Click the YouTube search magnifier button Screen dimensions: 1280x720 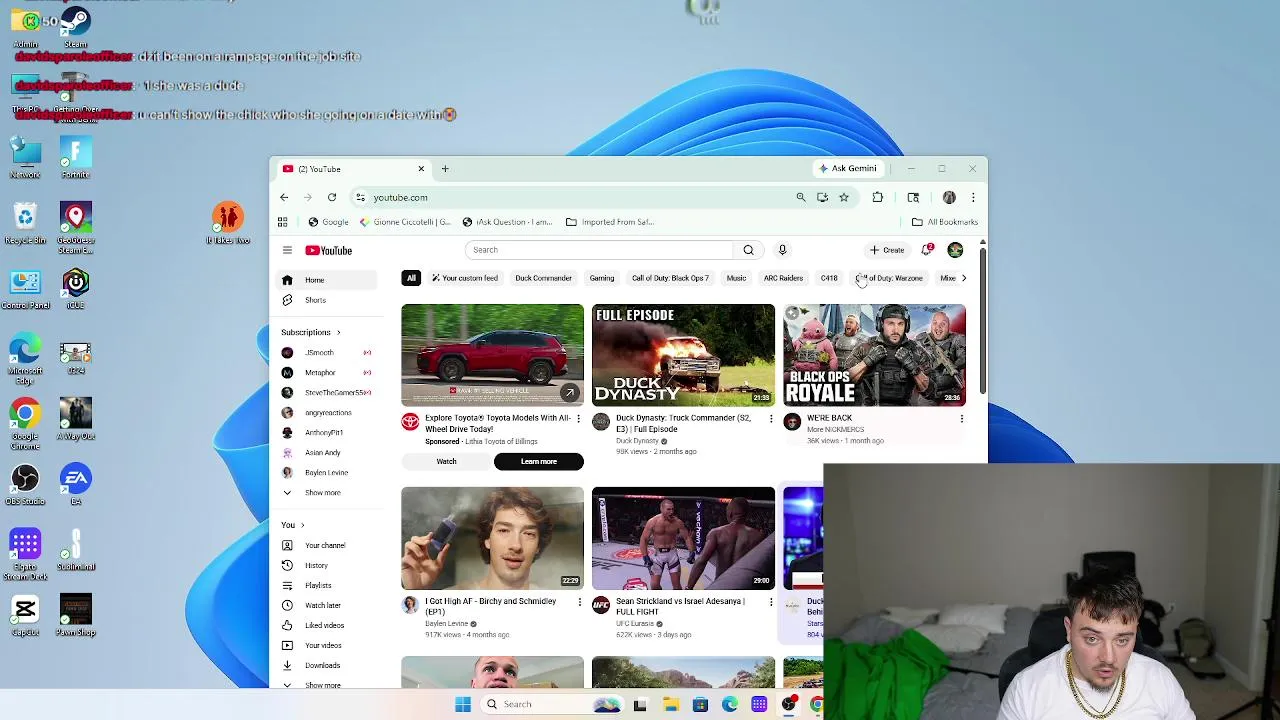(x=748, y=250)
